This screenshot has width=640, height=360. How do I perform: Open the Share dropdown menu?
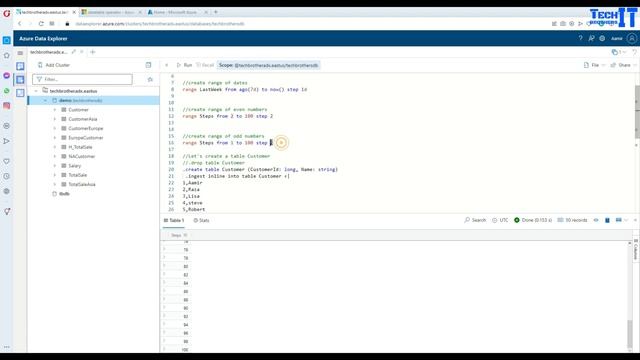click(x=623, y=65)
